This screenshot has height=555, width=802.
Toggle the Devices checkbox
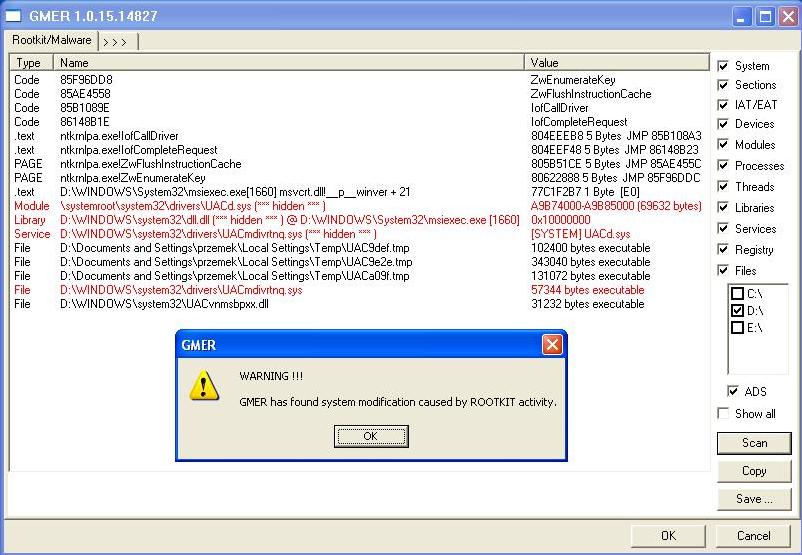(x=723, y=124)
